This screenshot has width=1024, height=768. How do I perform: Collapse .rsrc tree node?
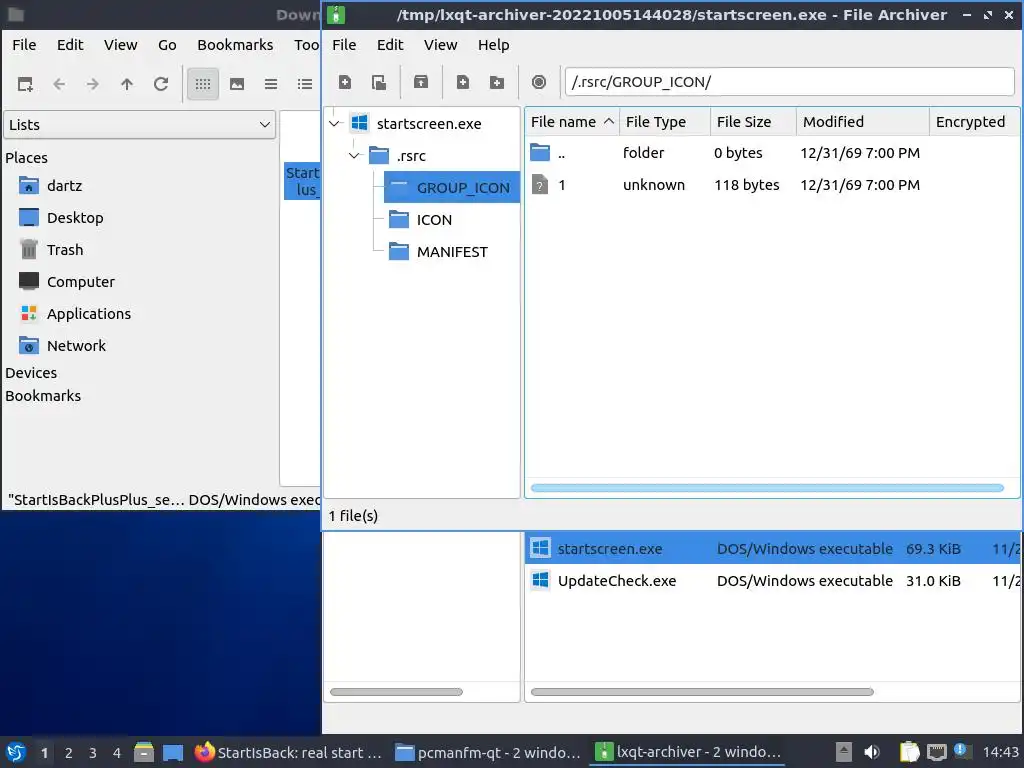click(355, 155)
